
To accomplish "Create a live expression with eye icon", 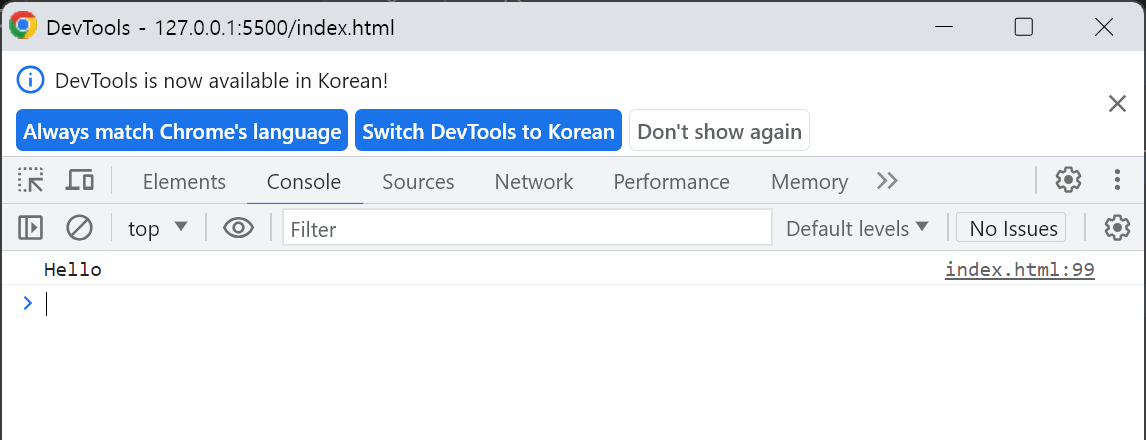I will click(238, 228).
